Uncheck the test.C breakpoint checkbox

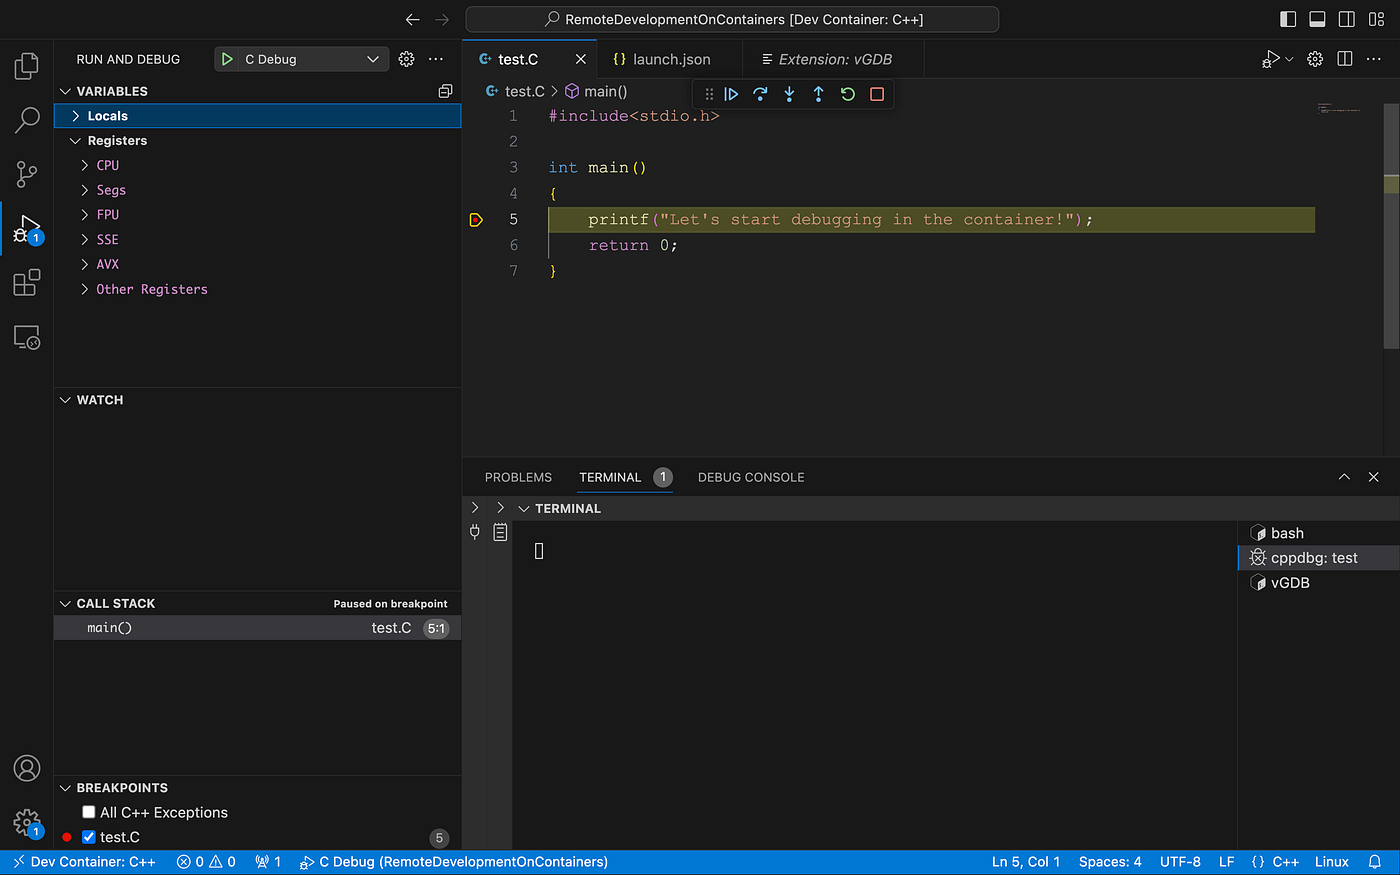tap(89, 837)
